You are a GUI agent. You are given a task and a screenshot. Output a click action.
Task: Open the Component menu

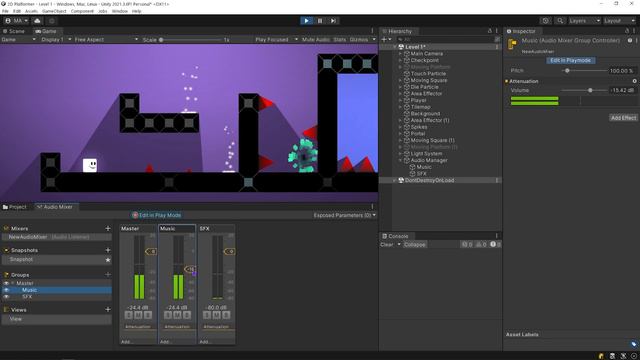(x=82, y=11)
